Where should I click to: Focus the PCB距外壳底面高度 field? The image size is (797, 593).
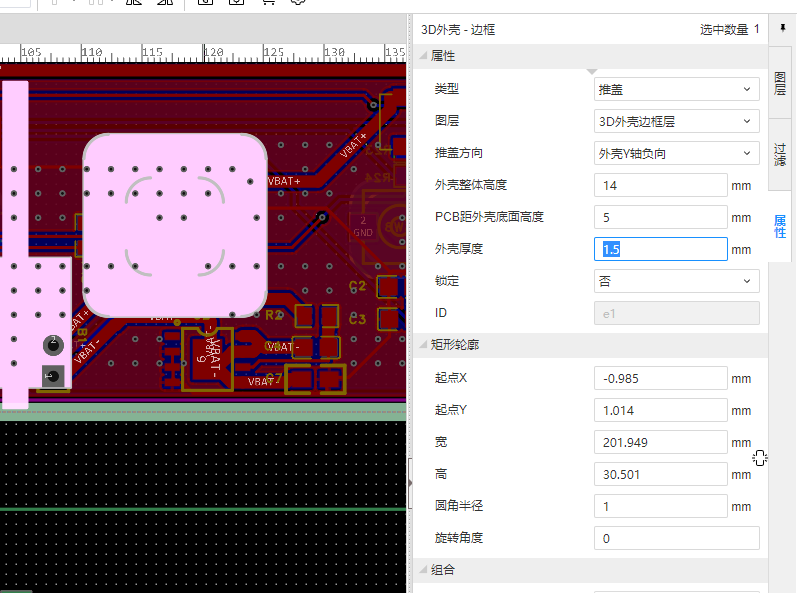[x=660, y=217]
